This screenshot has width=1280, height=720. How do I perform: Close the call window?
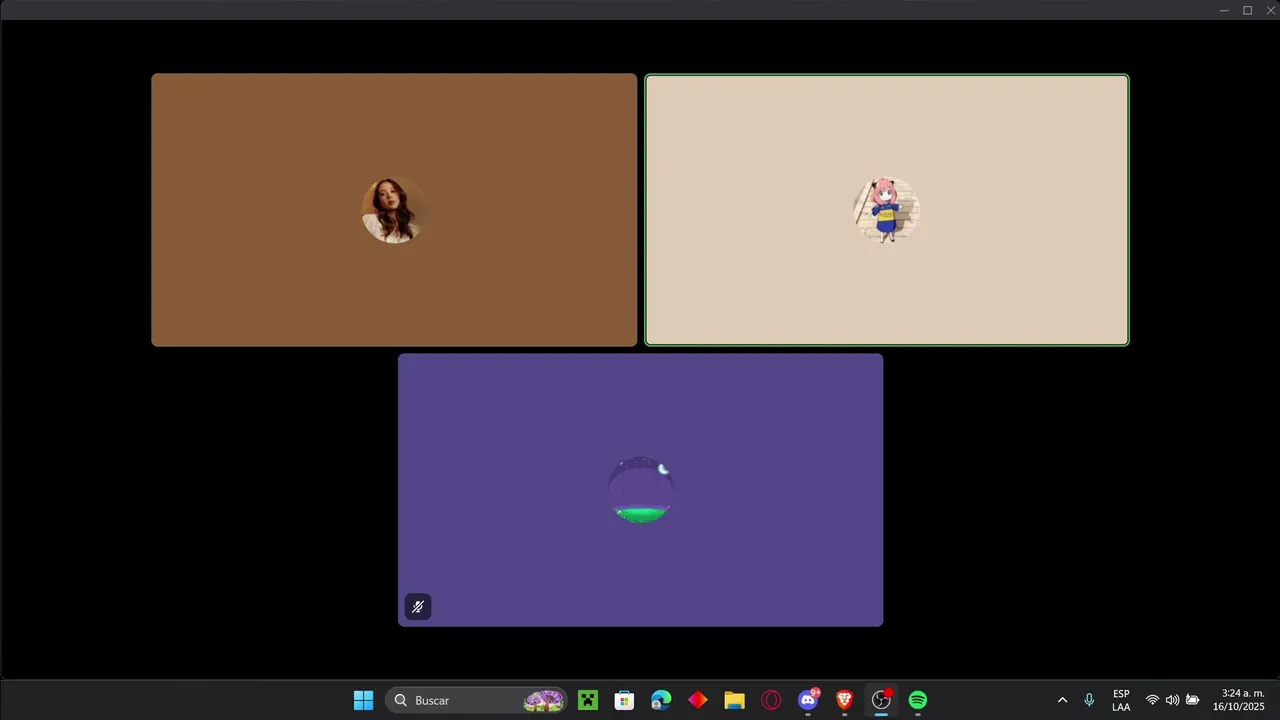[1271, 10]
